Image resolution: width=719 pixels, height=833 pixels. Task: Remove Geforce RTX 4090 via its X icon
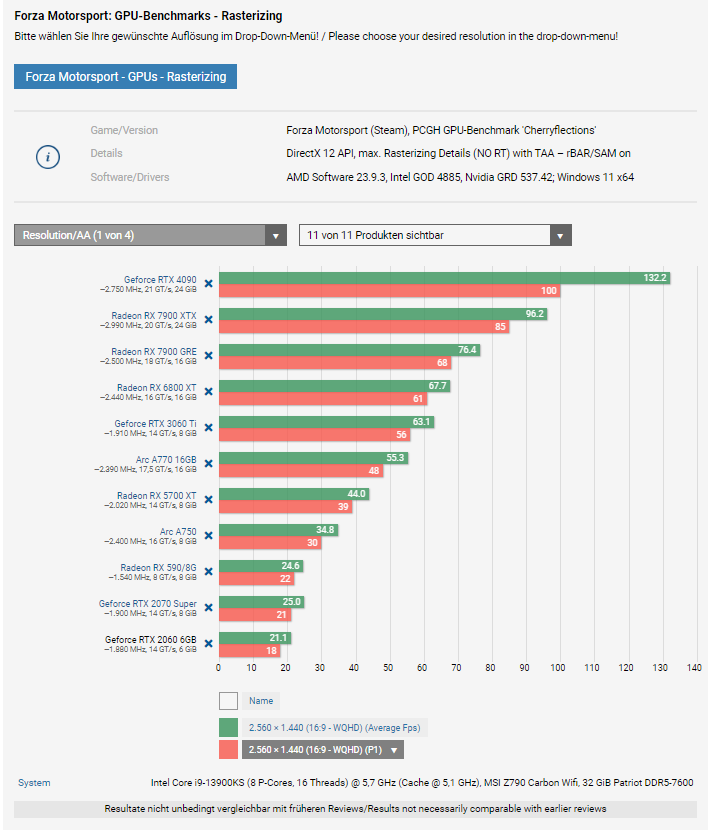click(209, 284)
